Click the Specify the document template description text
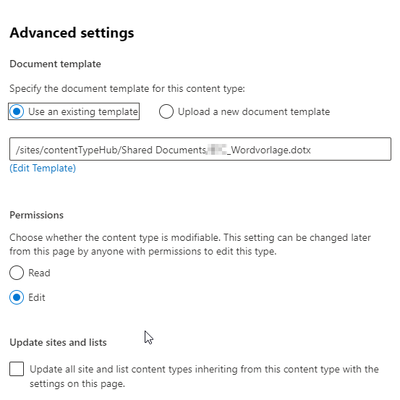The height and width of the screenshot is (400, 400). tap(127, 89)
